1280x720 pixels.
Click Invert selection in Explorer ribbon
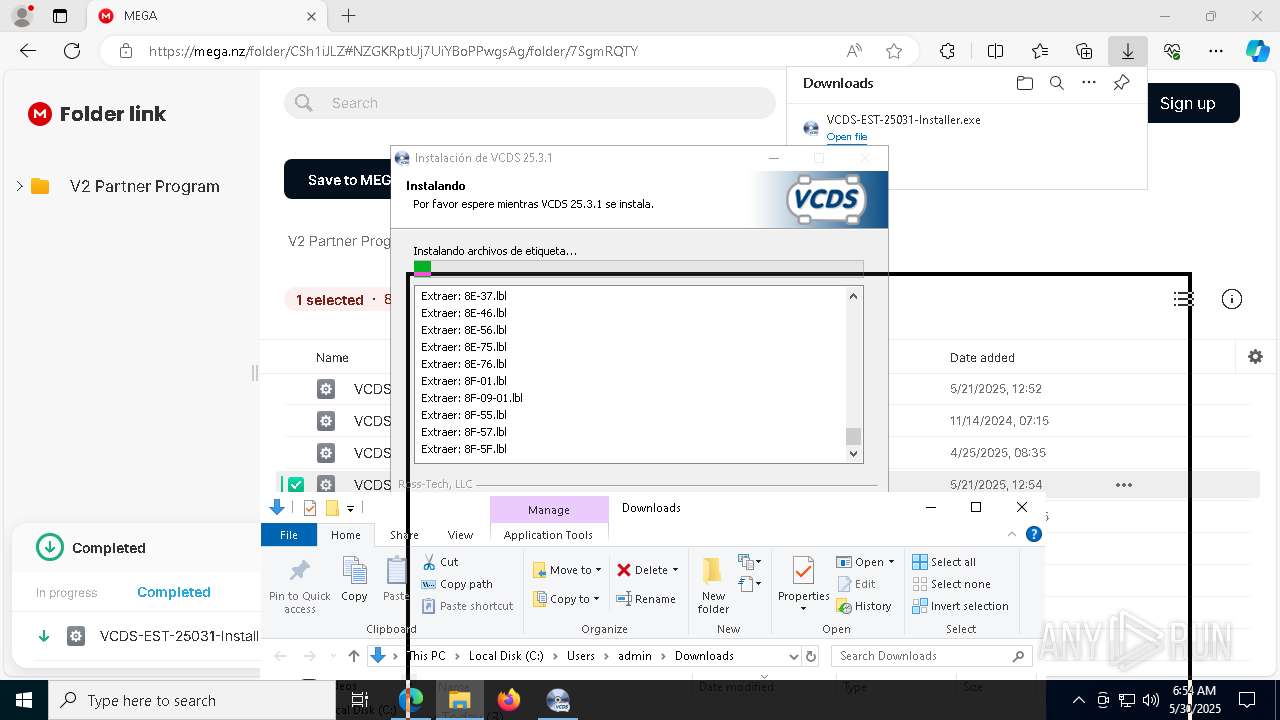(960, 606)
